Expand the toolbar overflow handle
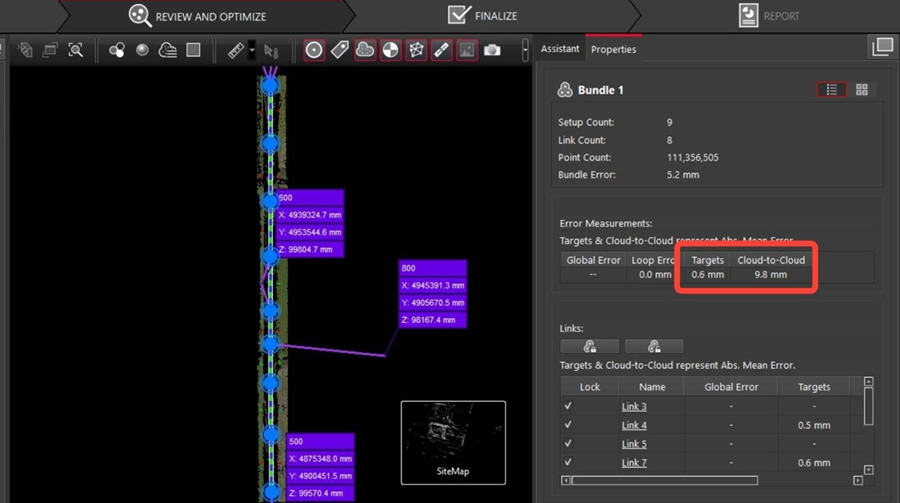This screenshot has width=900, height=503. pyautogui.click(x=525, y=50)
